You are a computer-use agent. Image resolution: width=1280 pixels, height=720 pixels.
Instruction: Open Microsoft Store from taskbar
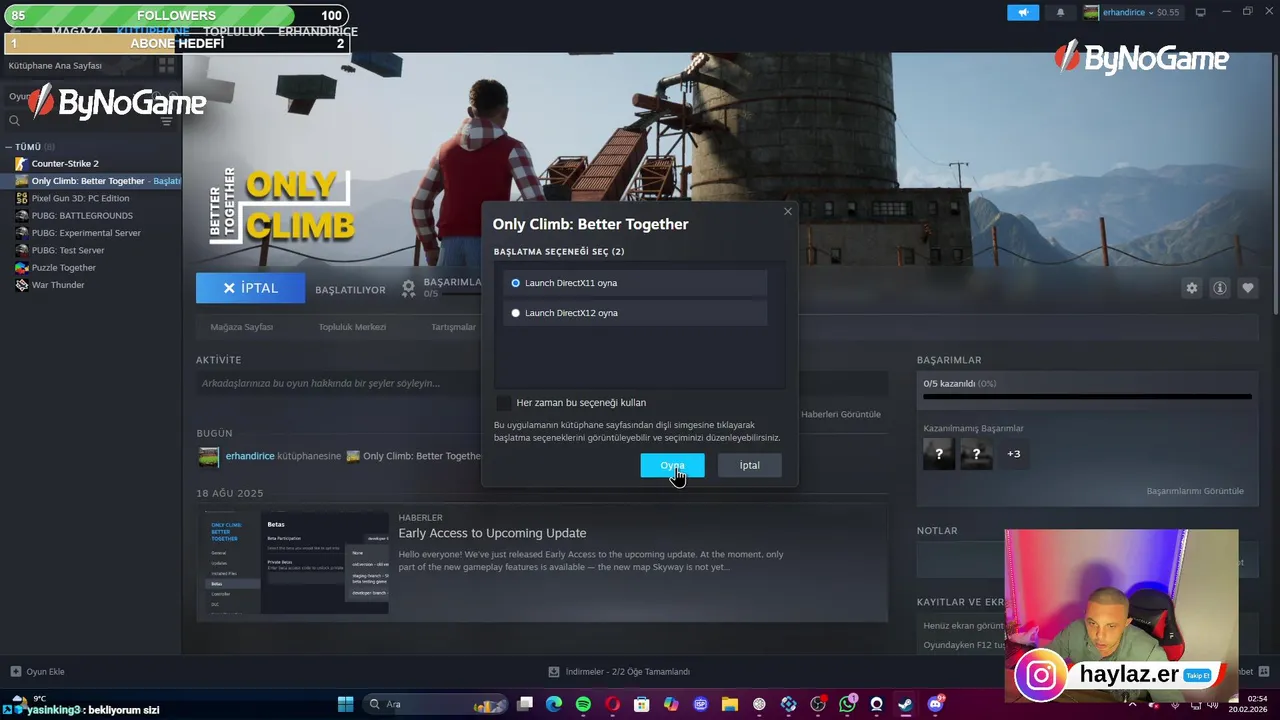tap(642, 704)
